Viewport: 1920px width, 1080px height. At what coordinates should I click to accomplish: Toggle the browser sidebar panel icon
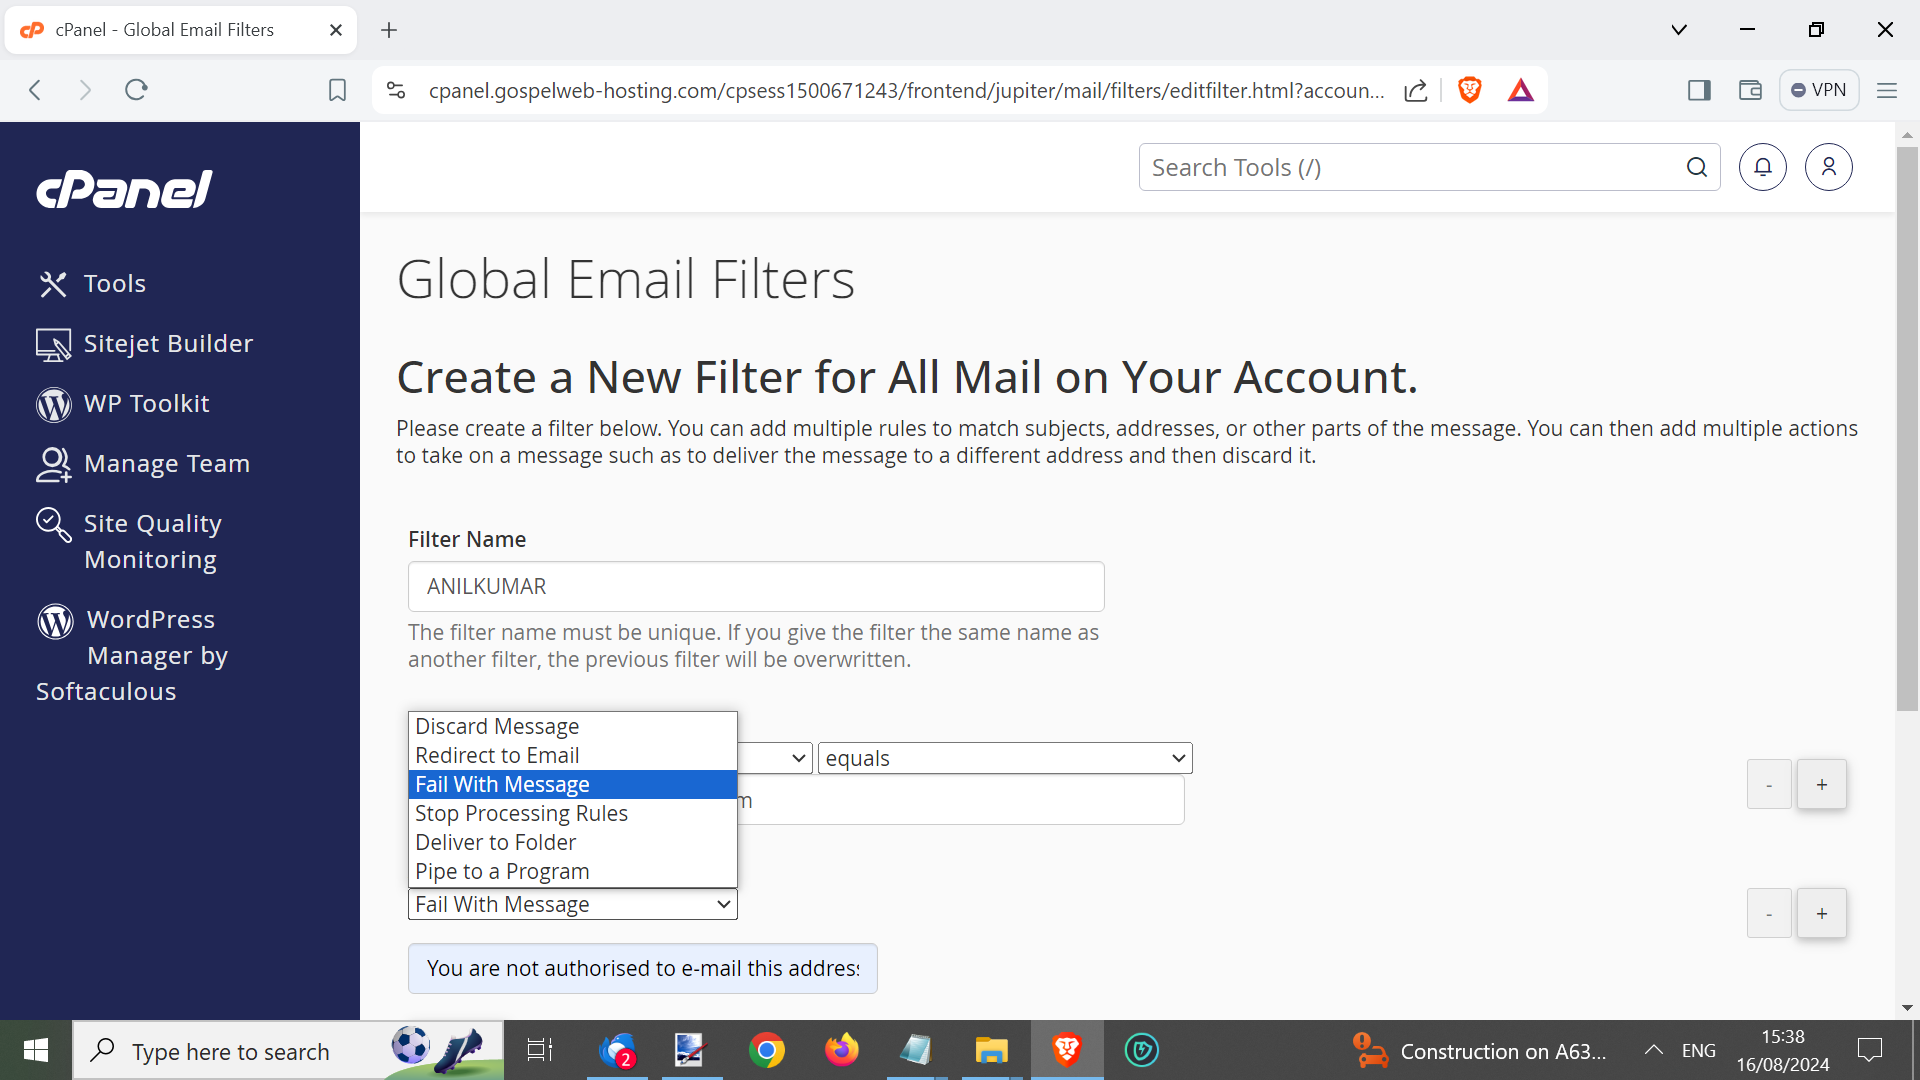pos(1699,90)
